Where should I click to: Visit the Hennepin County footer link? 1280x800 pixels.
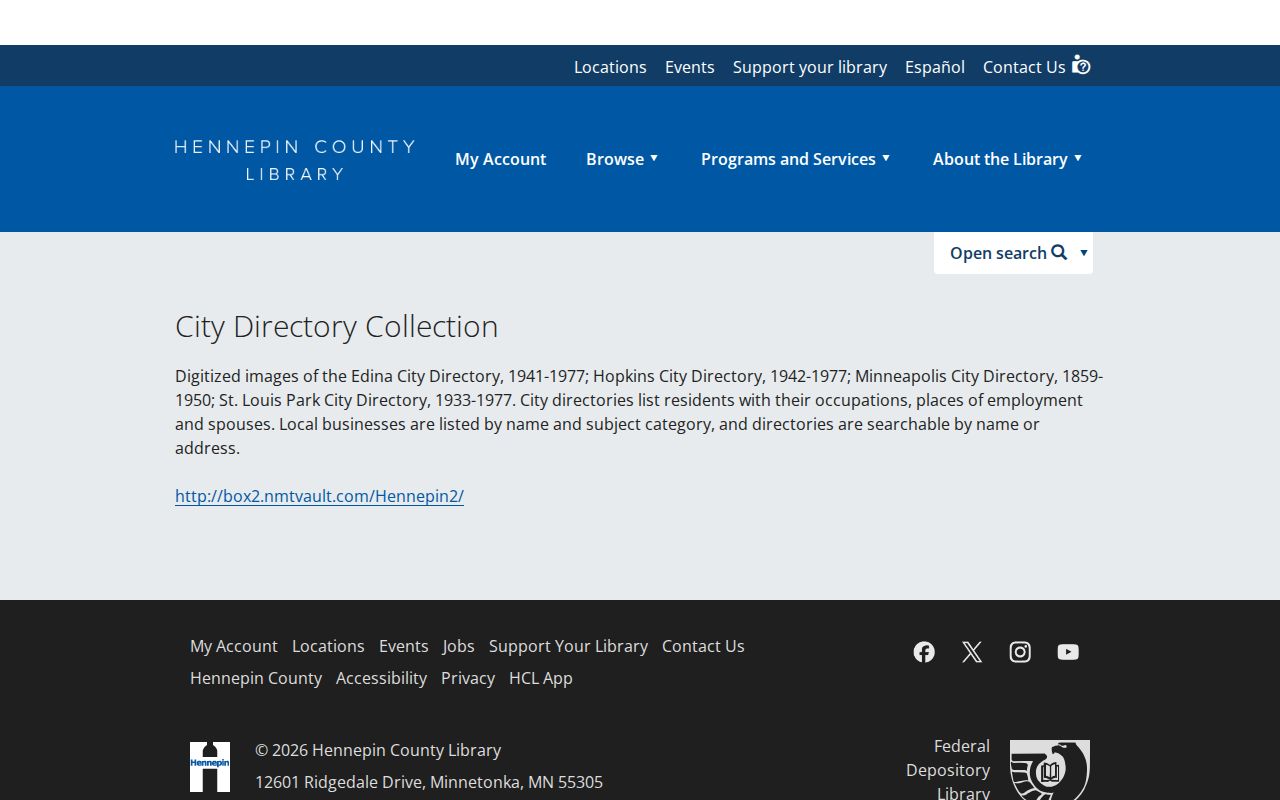(256, 678)
